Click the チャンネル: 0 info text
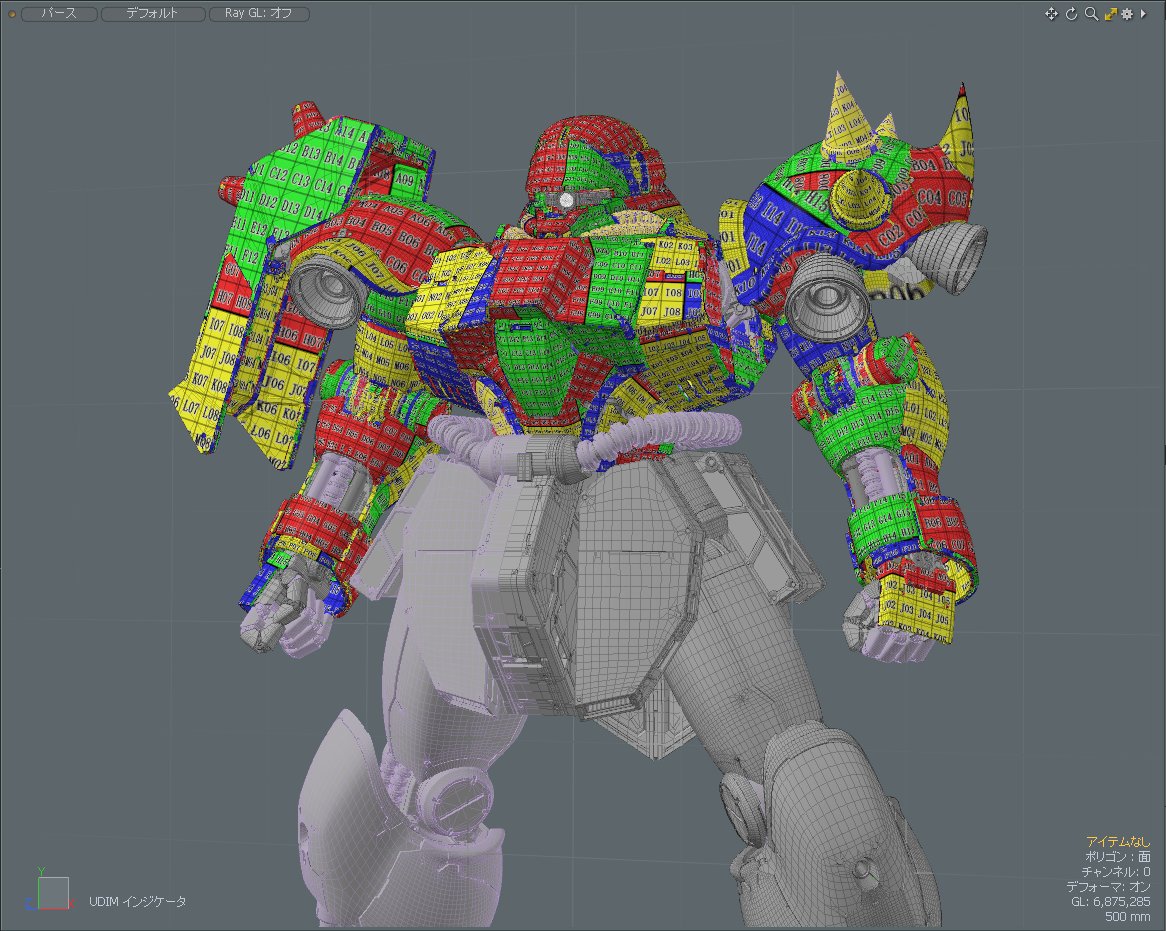 (1115, 871)
